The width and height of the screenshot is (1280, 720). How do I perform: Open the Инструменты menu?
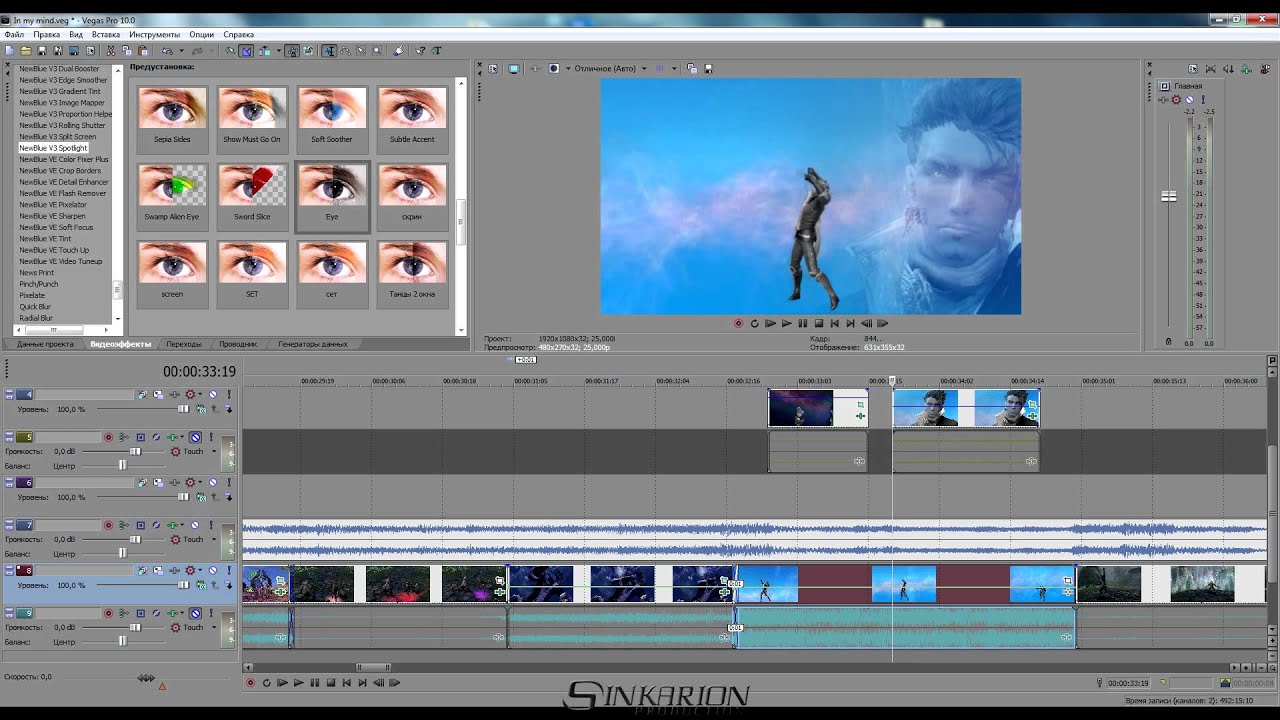[154, 34]
